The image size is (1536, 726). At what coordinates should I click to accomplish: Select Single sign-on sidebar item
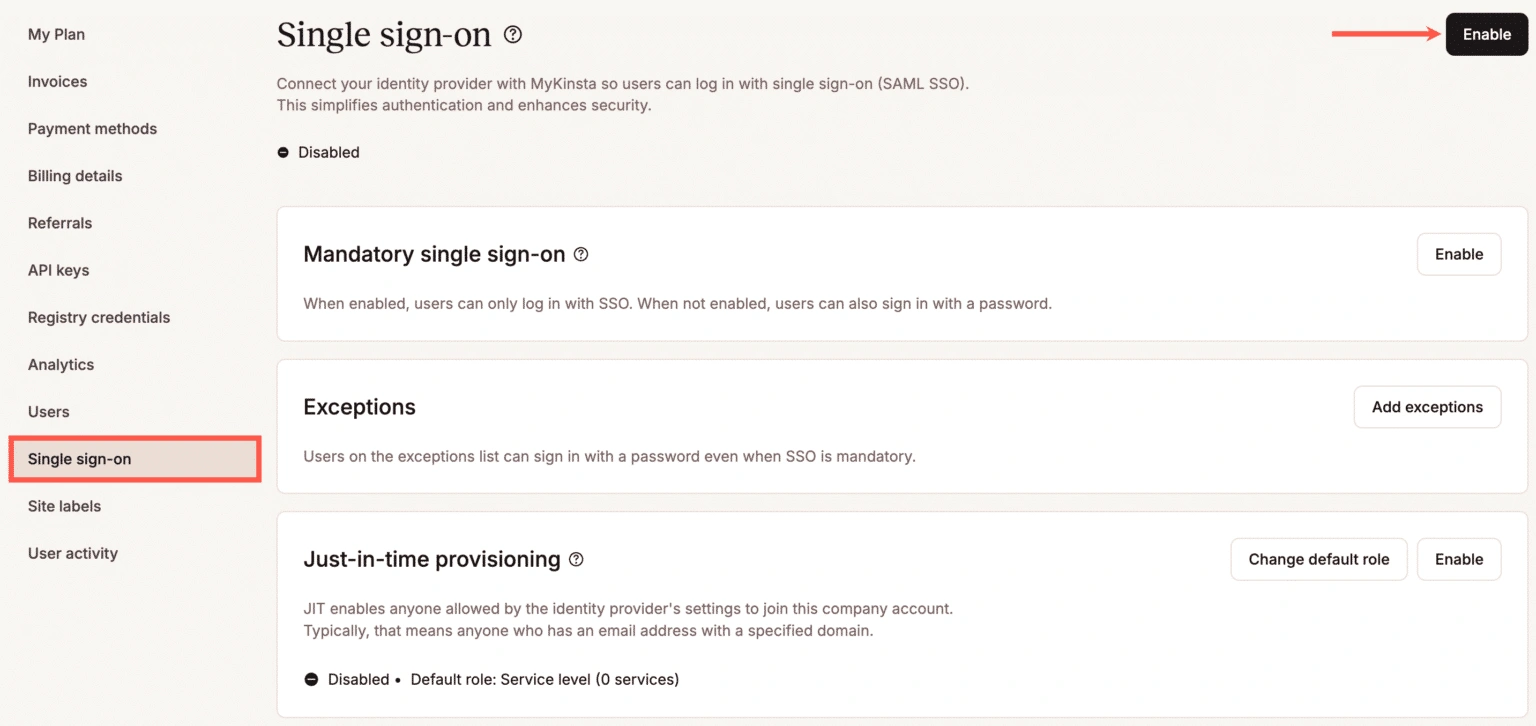pos(80,459)
